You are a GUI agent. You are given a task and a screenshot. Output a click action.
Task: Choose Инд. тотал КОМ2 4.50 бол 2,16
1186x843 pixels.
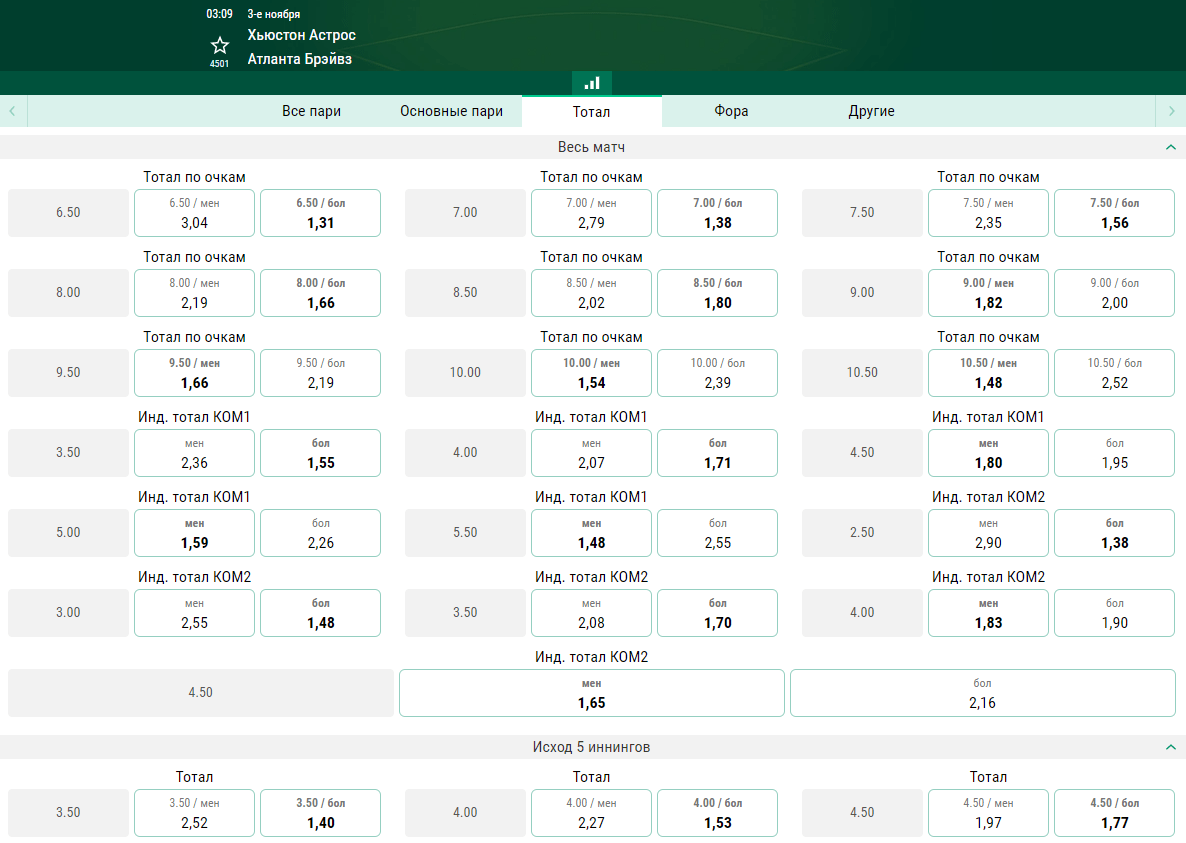(982, 693)
